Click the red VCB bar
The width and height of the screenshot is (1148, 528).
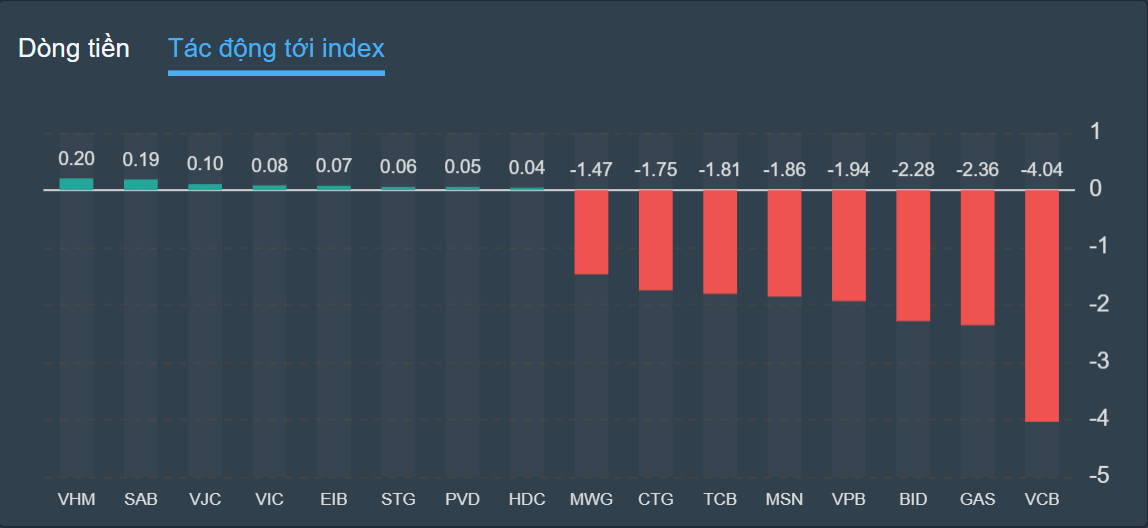point(1041,305)
